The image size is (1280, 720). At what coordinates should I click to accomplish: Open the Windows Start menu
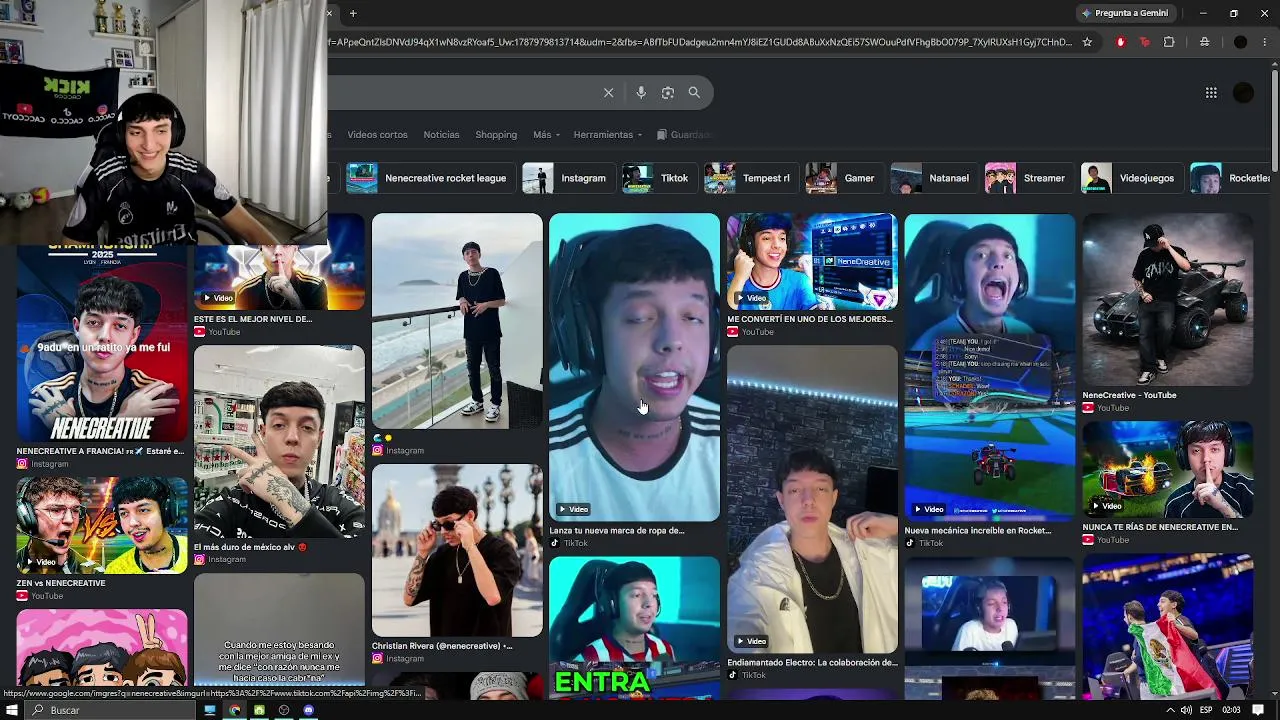pos(13,710)
